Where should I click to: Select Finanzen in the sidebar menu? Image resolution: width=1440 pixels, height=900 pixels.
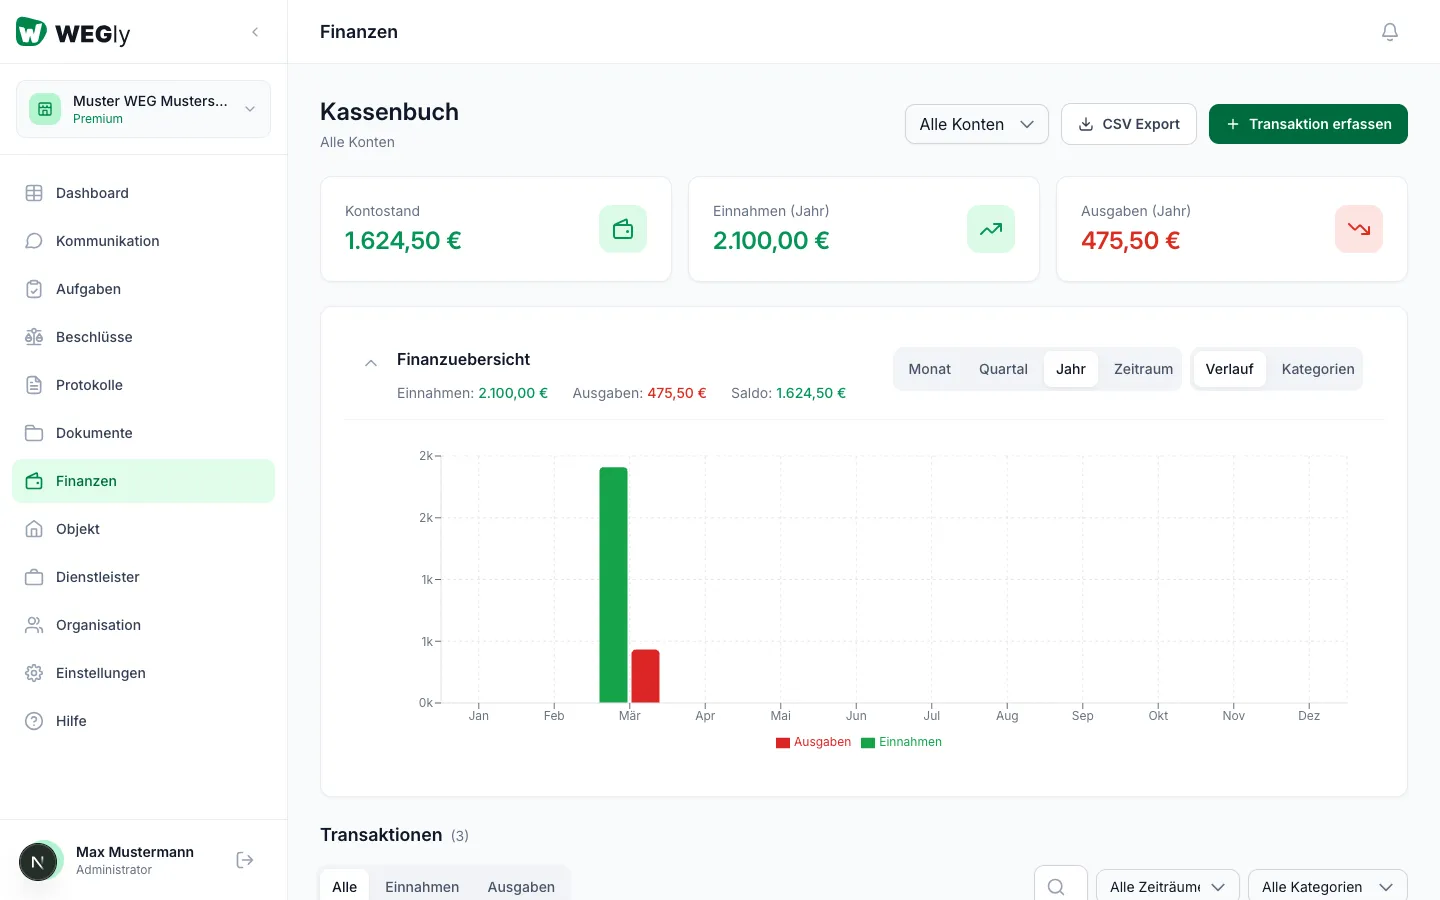pos(86,481)
